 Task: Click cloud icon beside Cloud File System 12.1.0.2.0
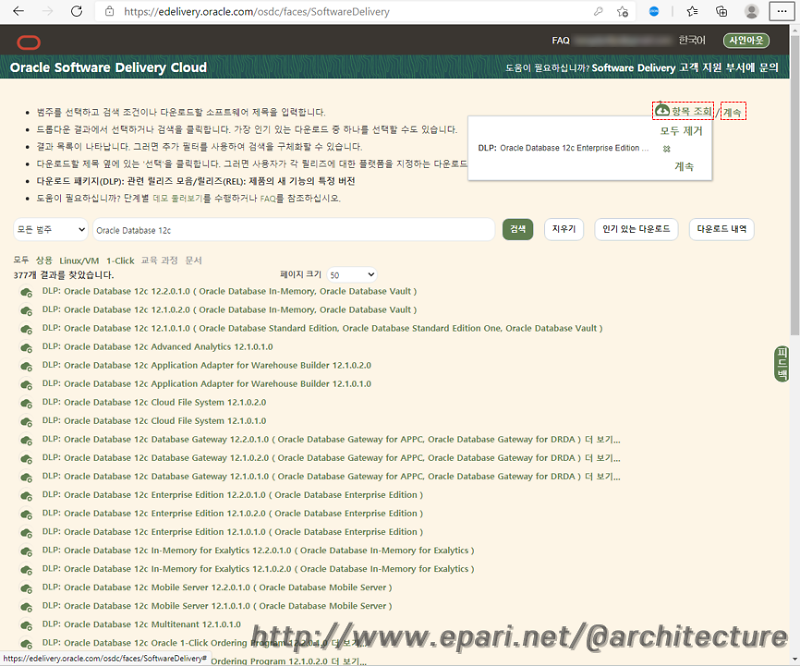tap(26, 404)
